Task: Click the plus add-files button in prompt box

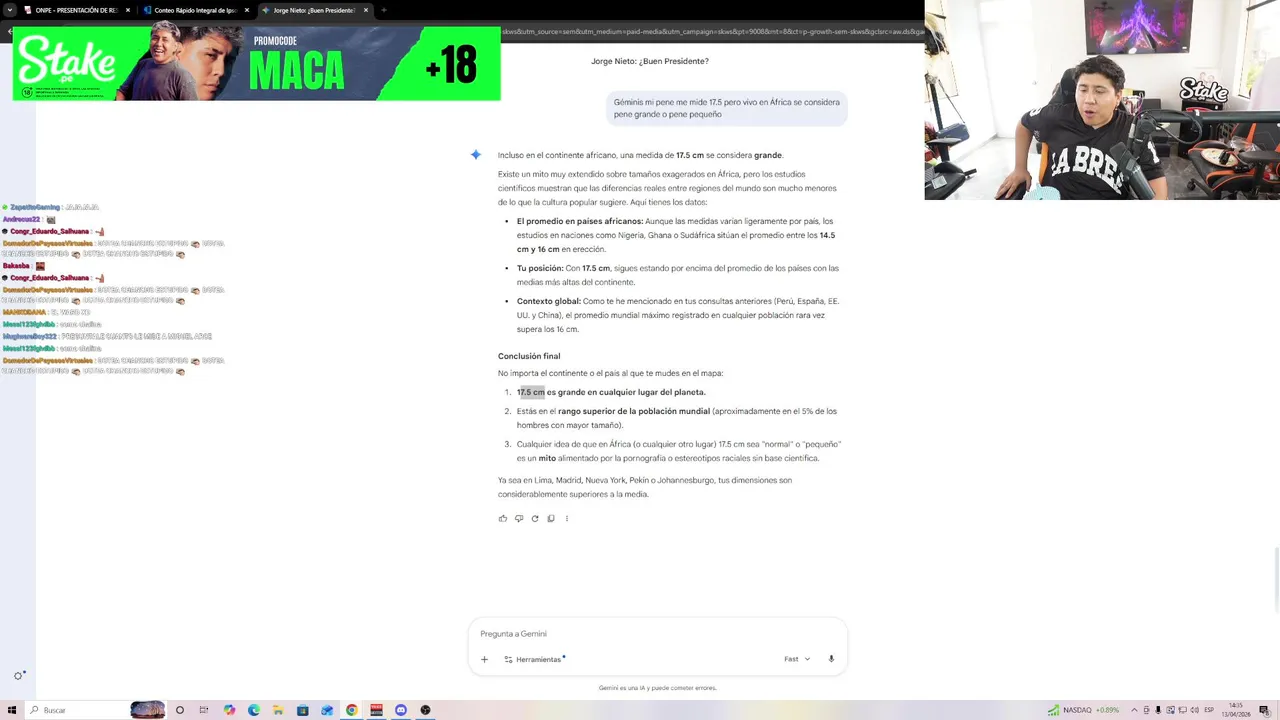Action: [x=484, y=659]
